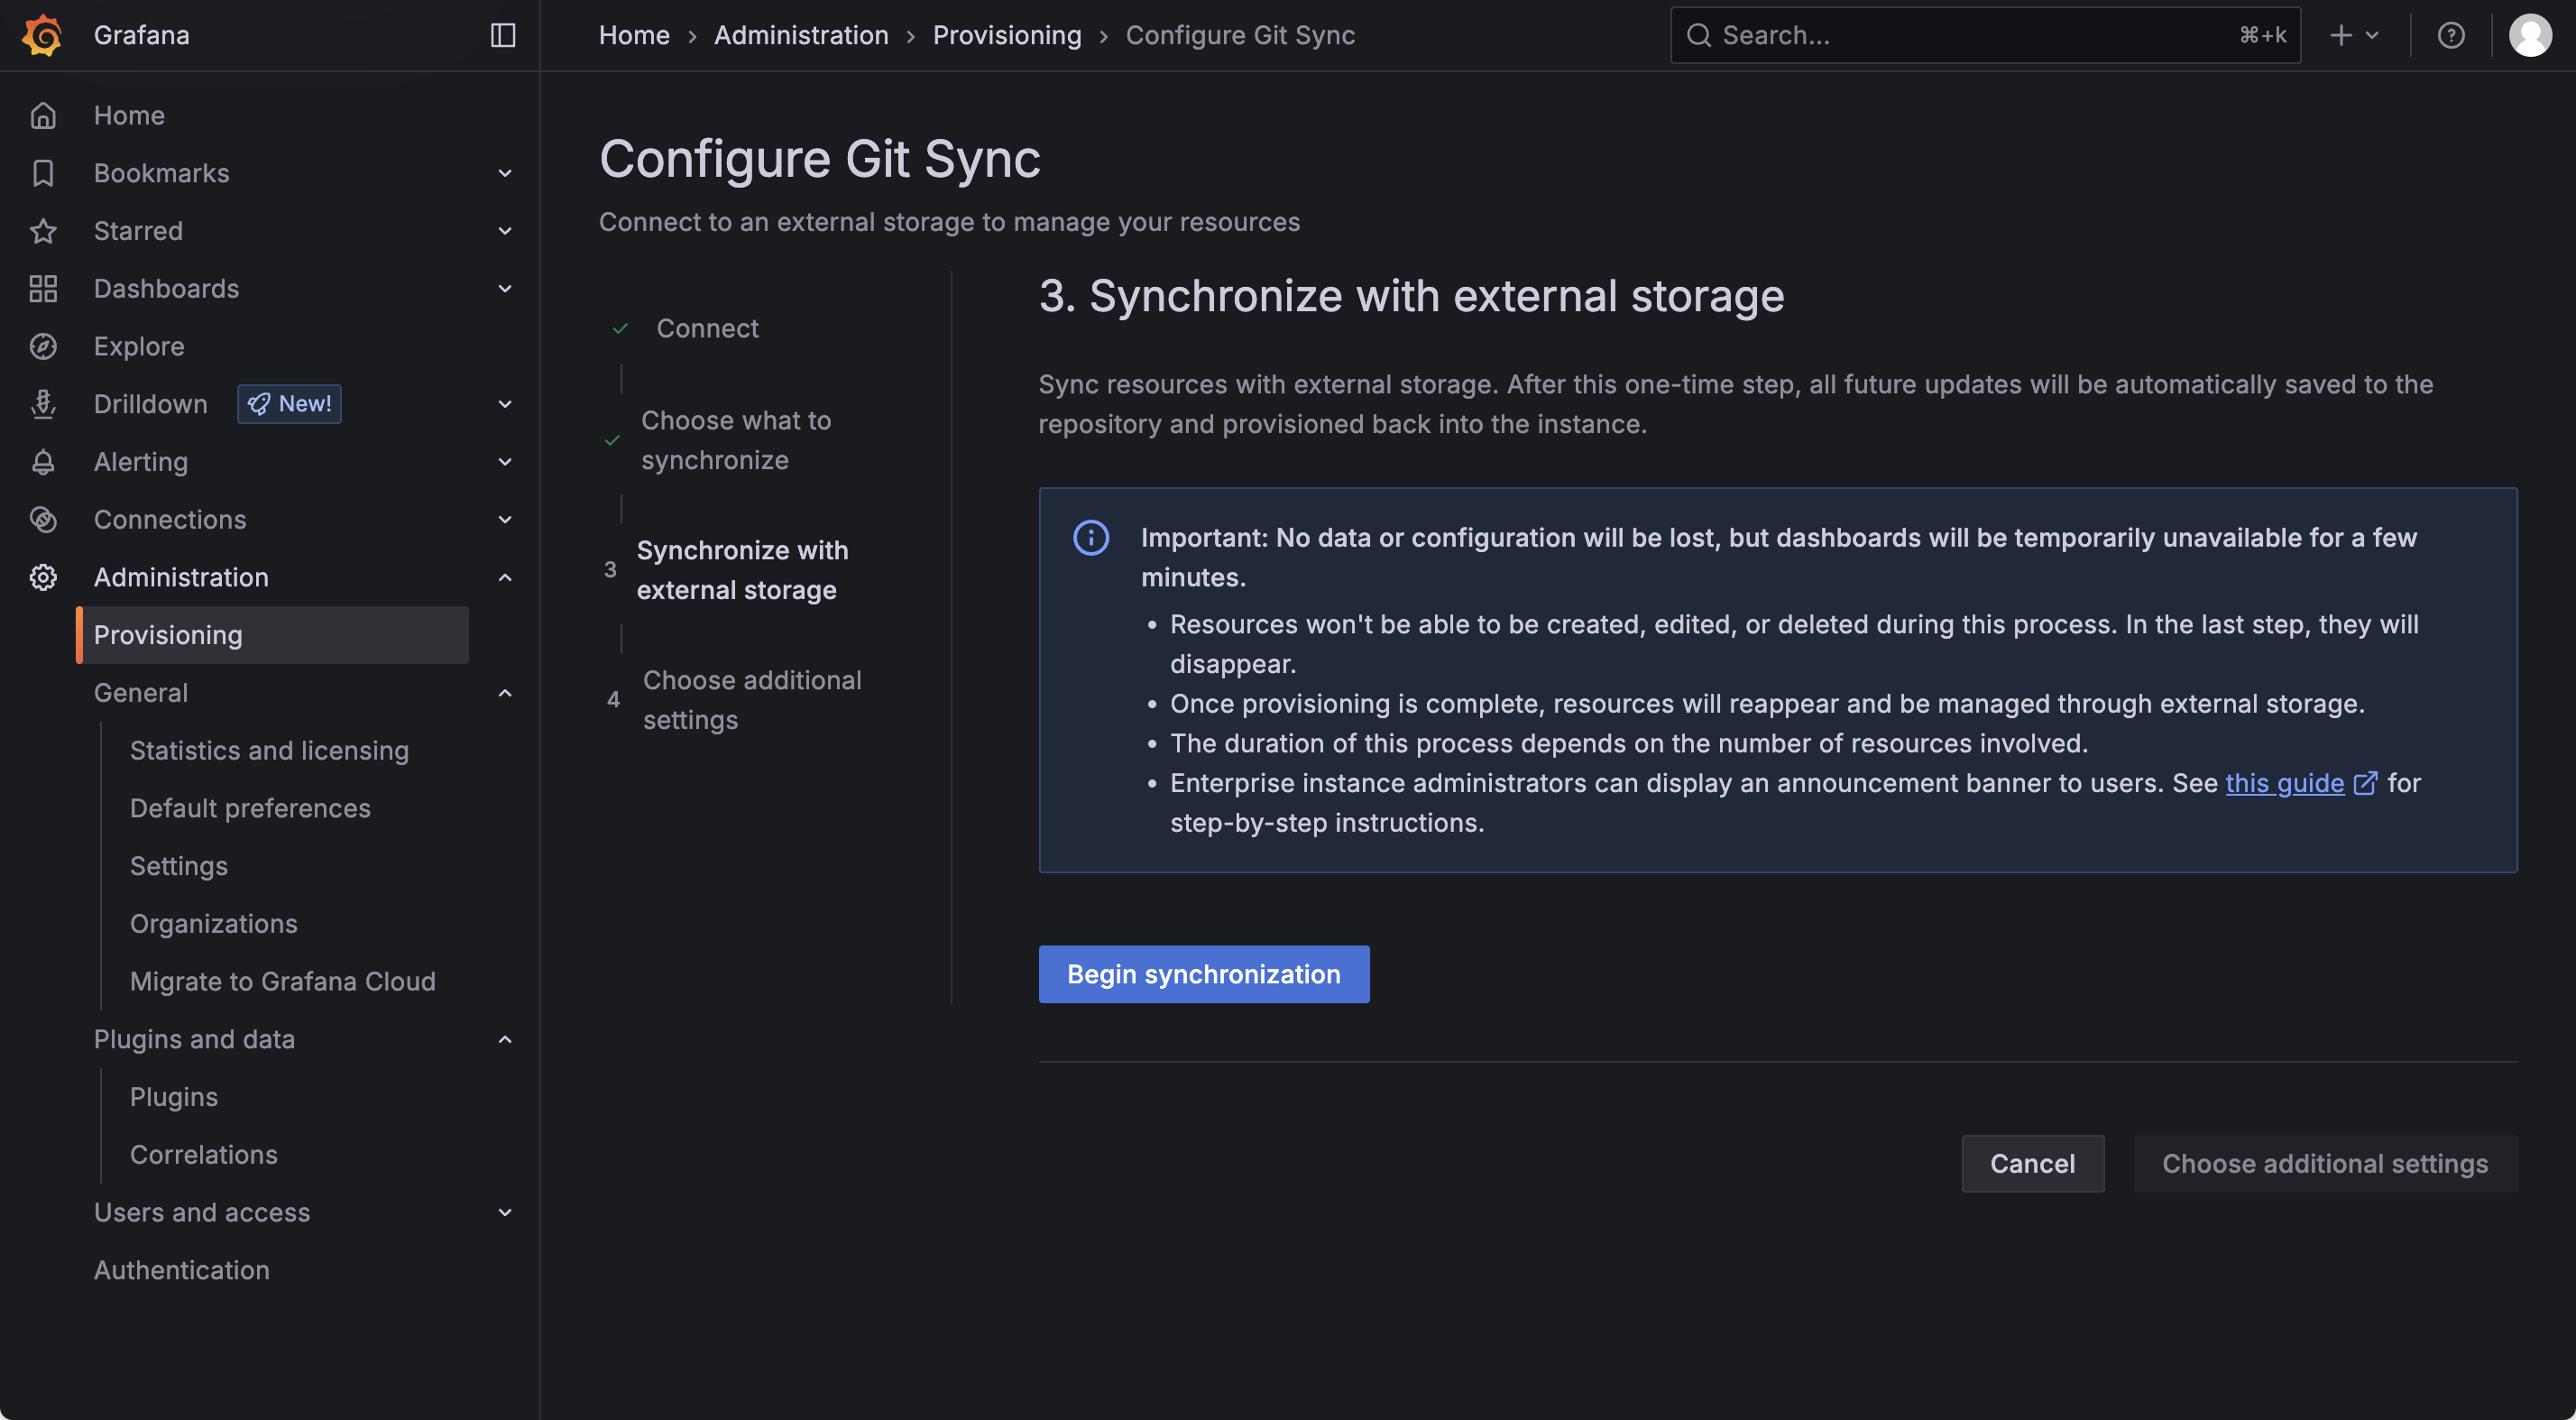Viewport: 2576px width, 1420px height.
Task: Select the Provisioning menu item
Action: [x=272, y=635]
